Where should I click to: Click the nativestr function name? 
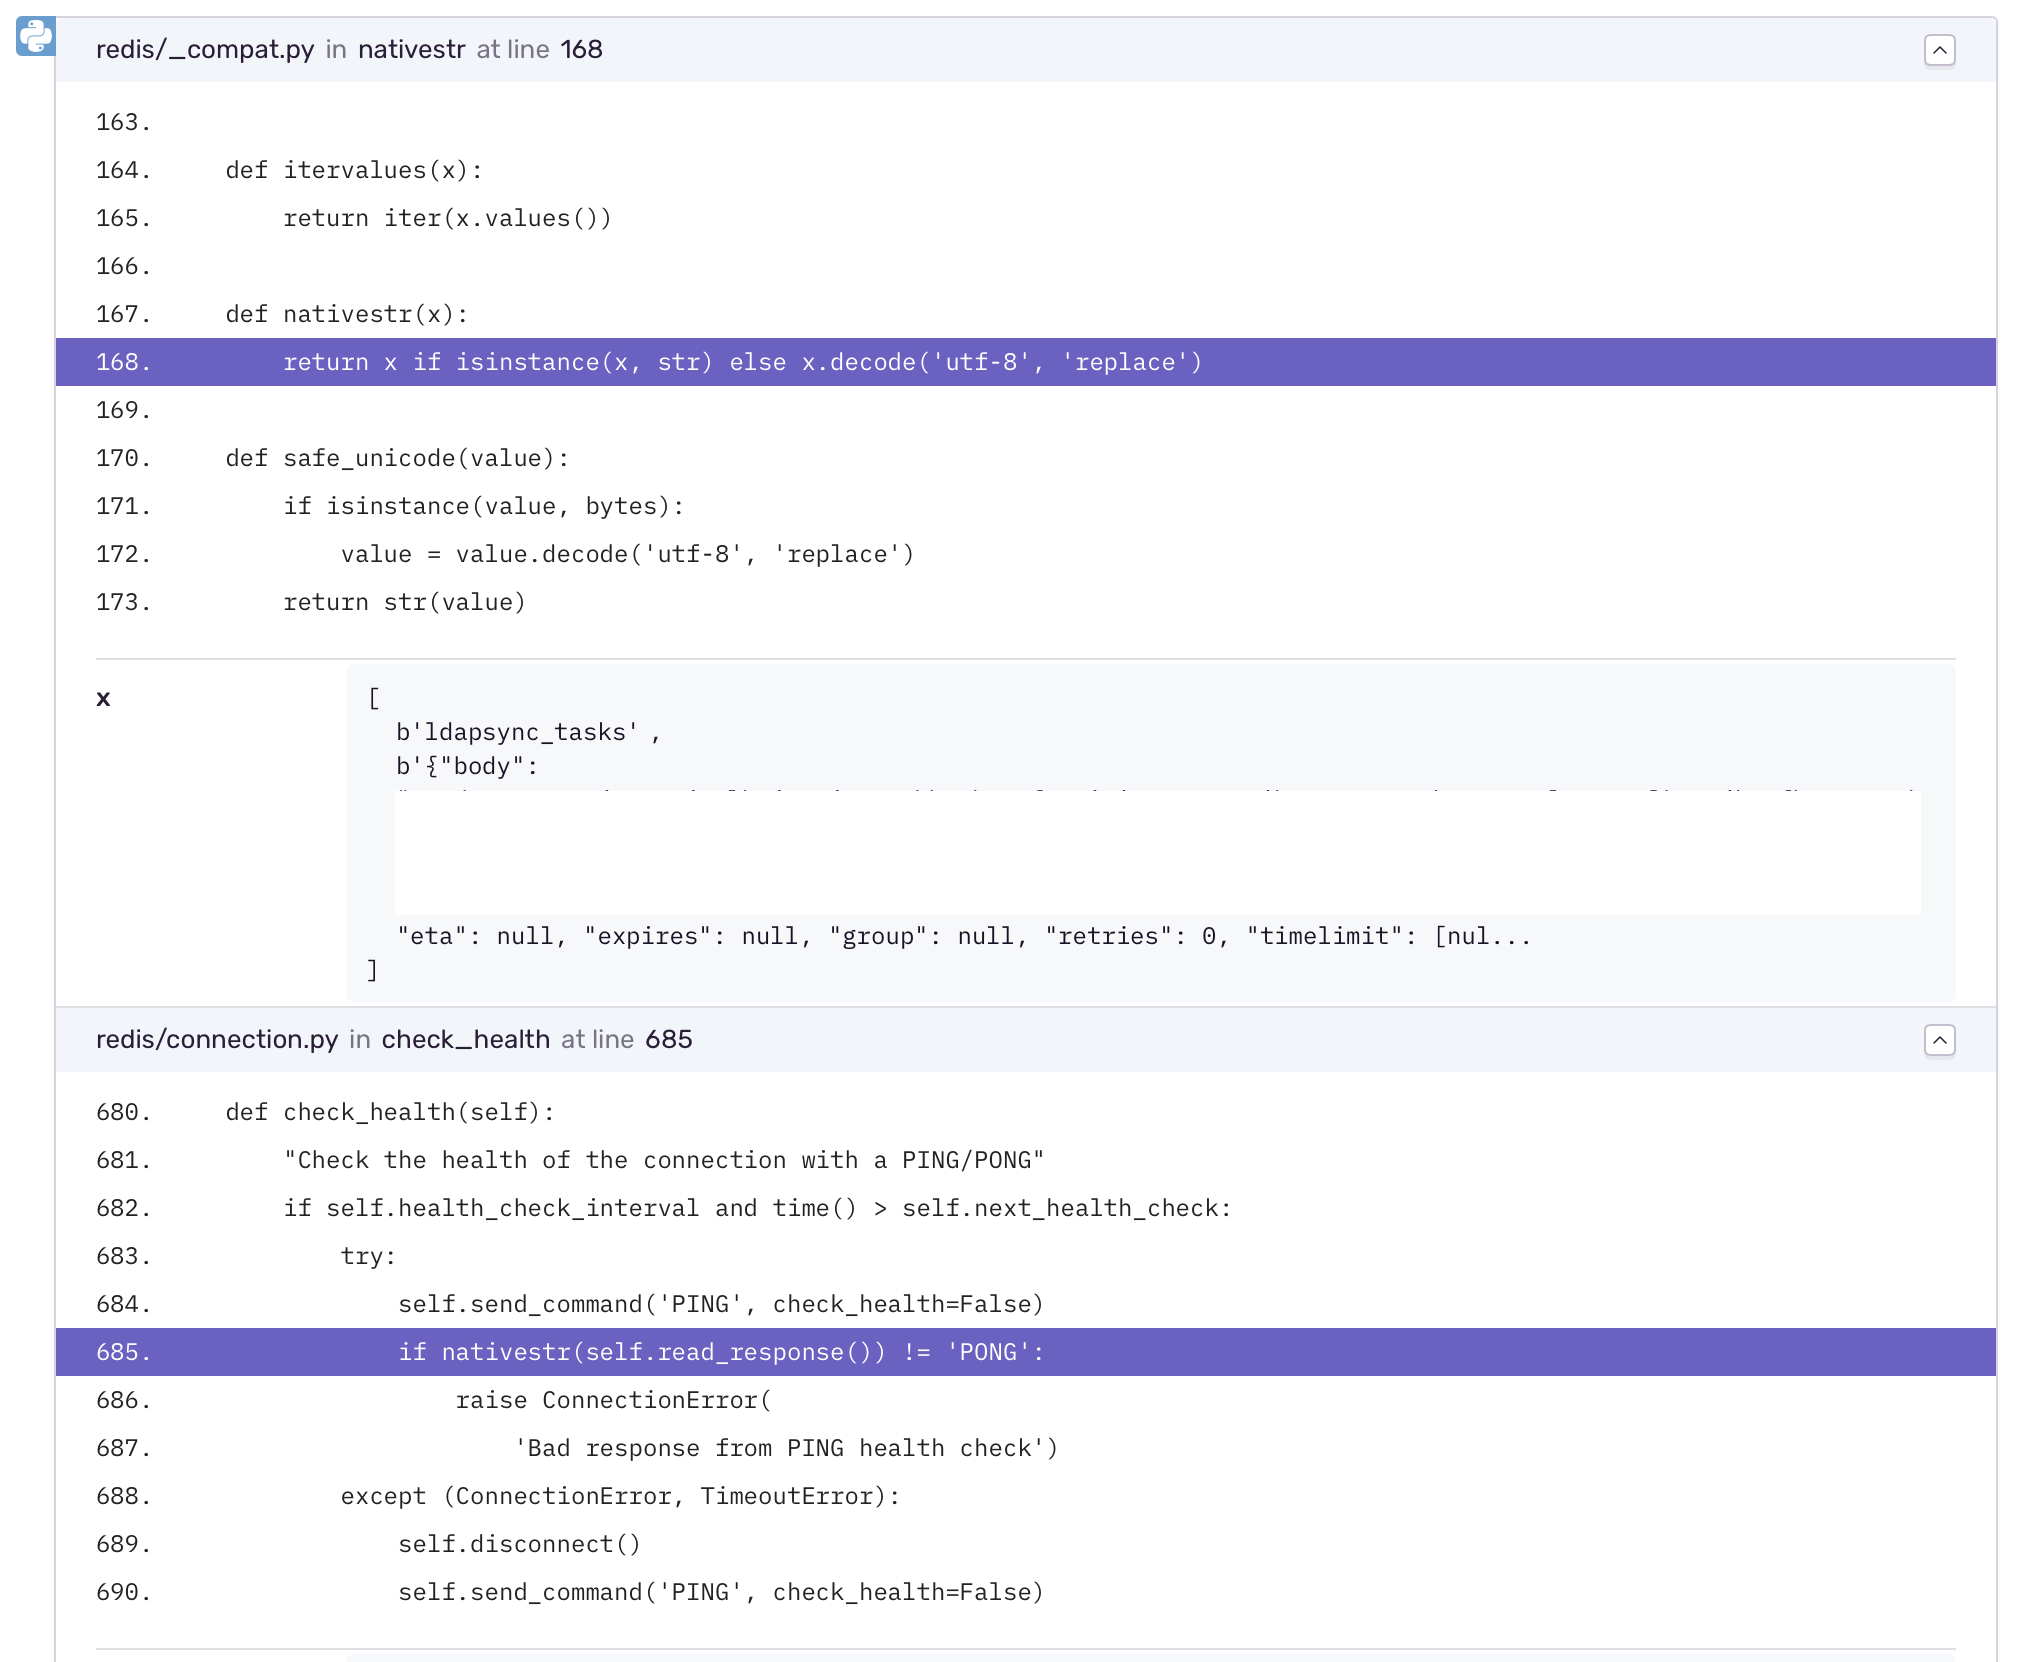point(412,48)
